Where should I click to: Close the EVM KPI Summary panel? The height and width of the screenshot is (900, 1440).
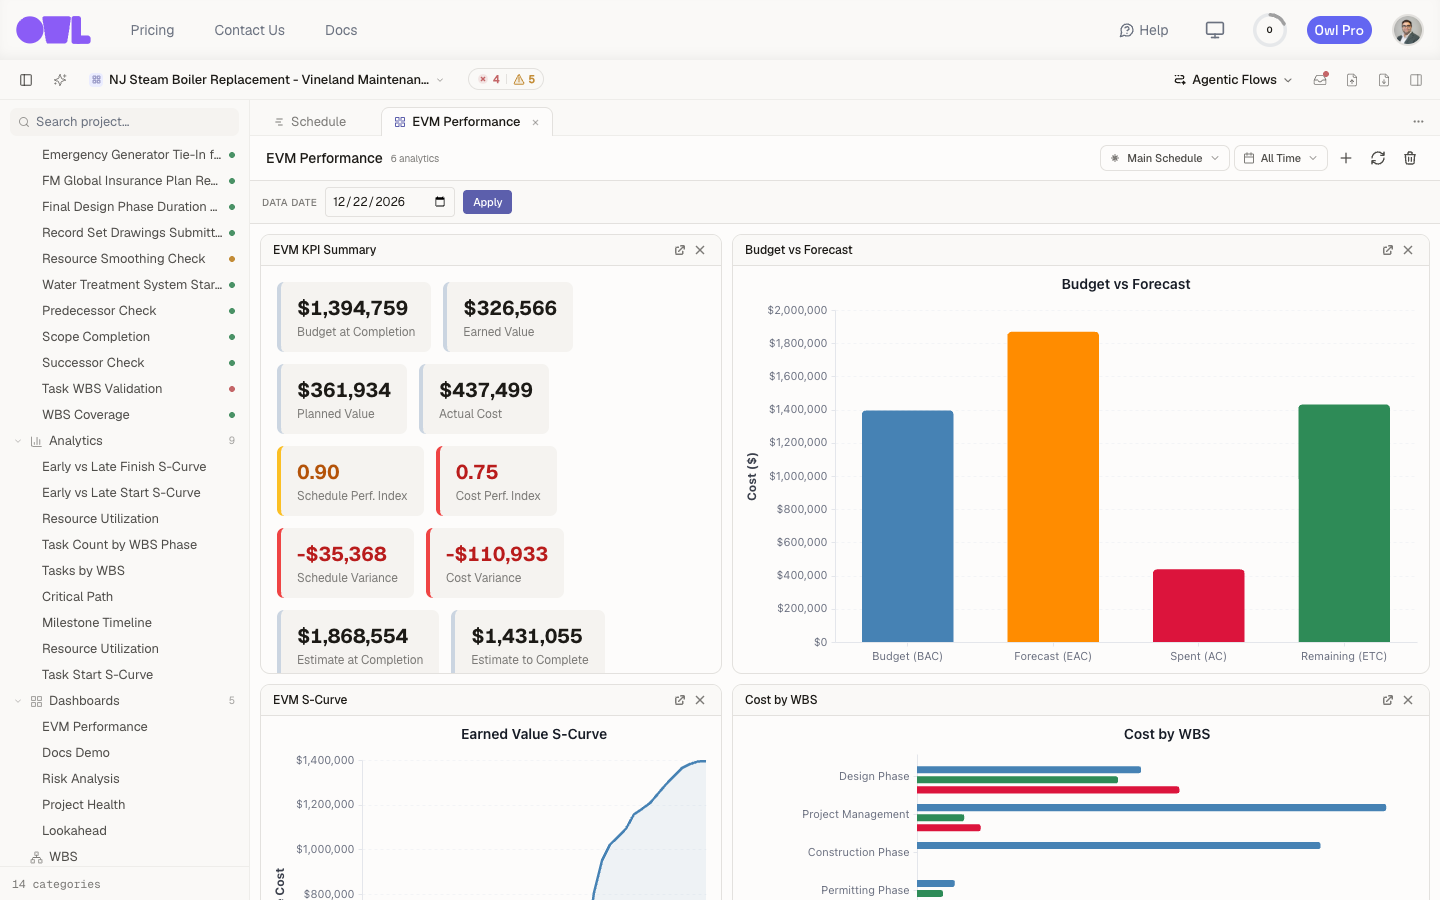(x=700, y=250)
